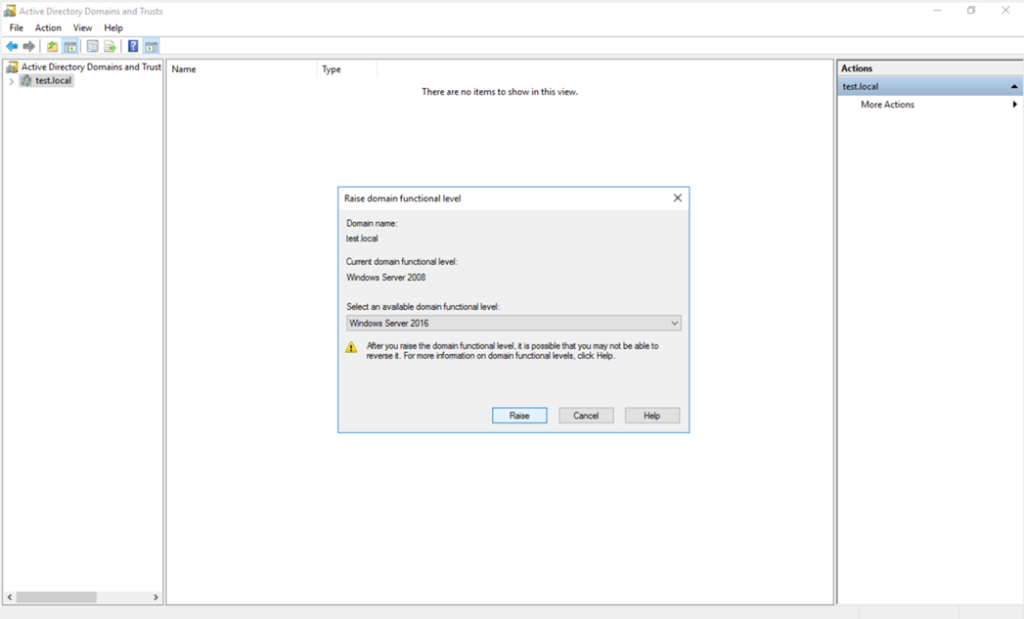Click the Up One Level folder icon
1024x619 pixels.
(x=52, y=46)
